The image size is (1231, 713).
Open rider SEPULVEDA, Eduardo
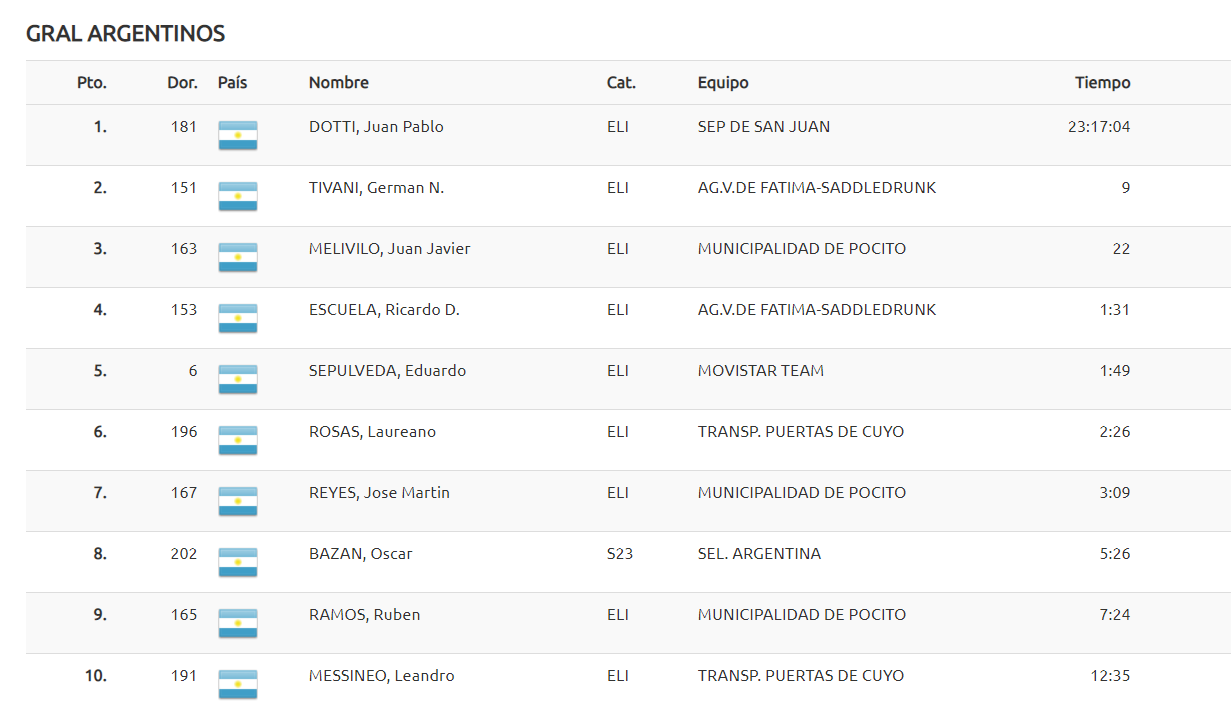(387, 371)
